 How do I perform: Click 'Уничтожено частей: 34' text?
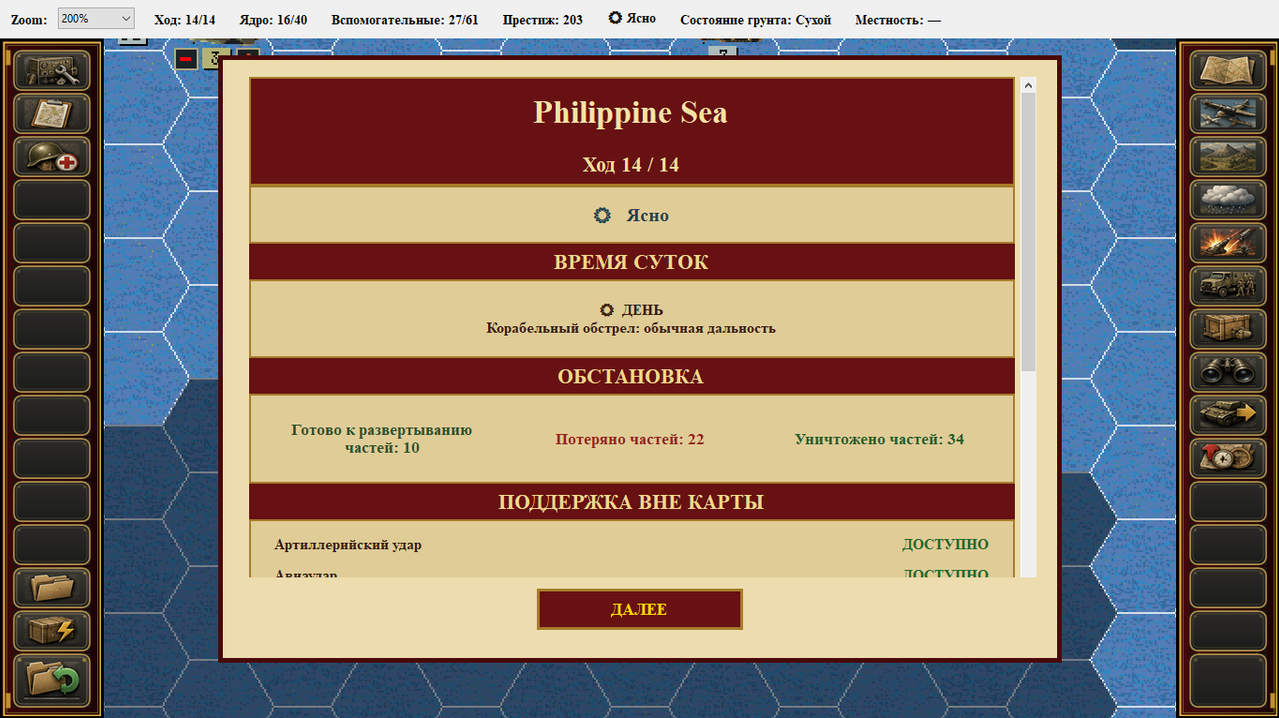(880, 439)
